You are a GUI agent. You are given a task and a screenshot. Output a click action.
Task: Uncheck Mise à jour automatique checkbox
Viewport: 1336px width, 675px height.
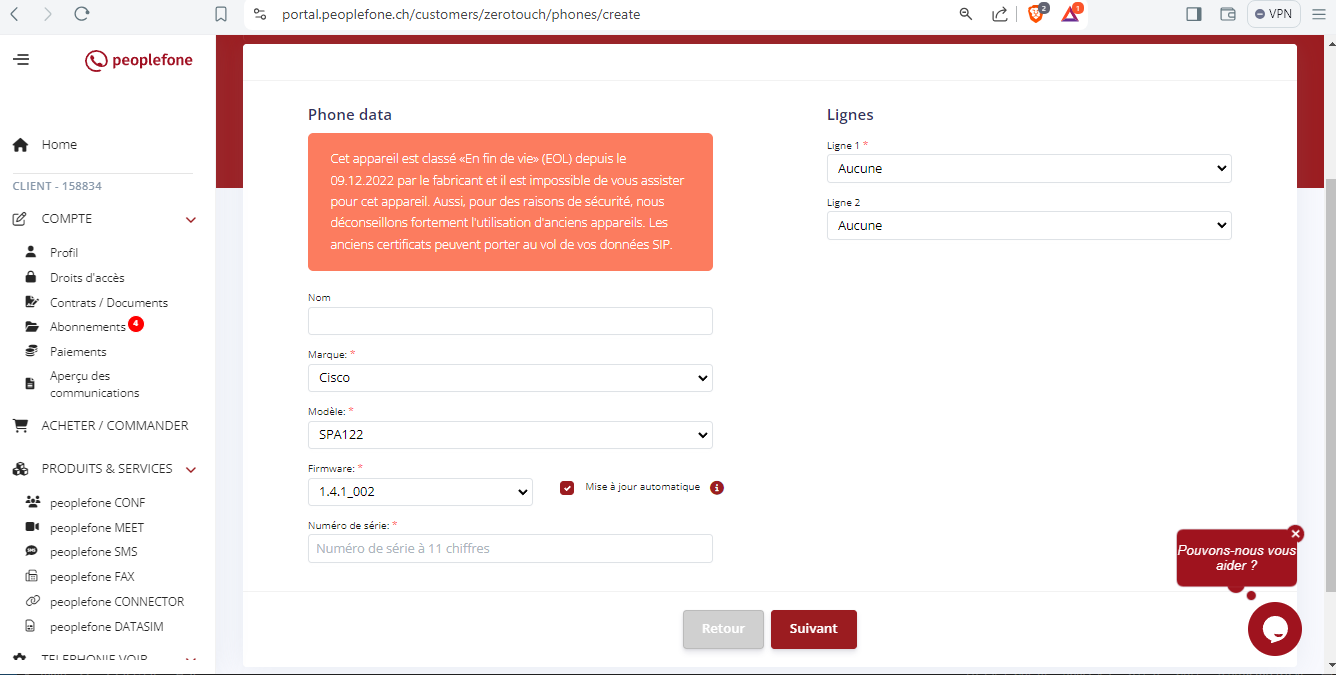coord(567,488)
